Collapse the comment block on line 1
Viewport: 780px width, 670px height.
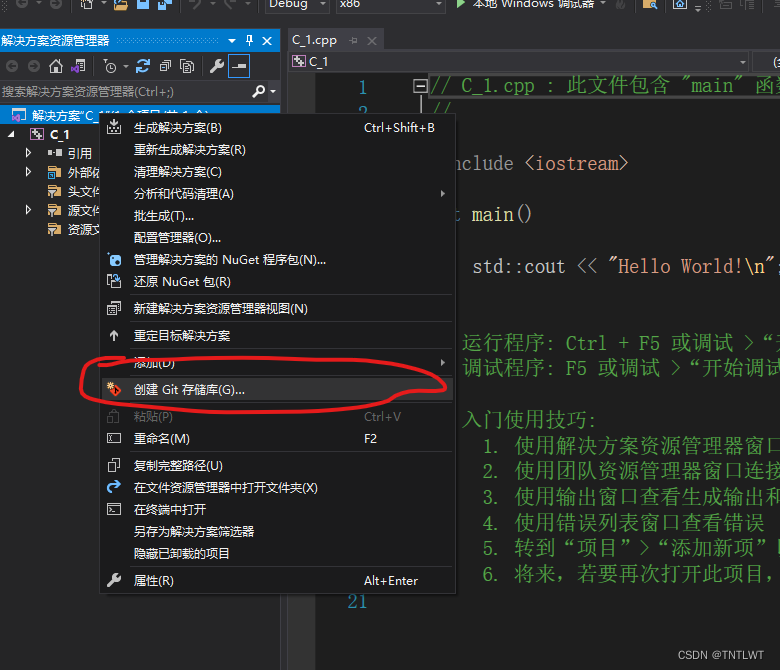pos(420,86)
